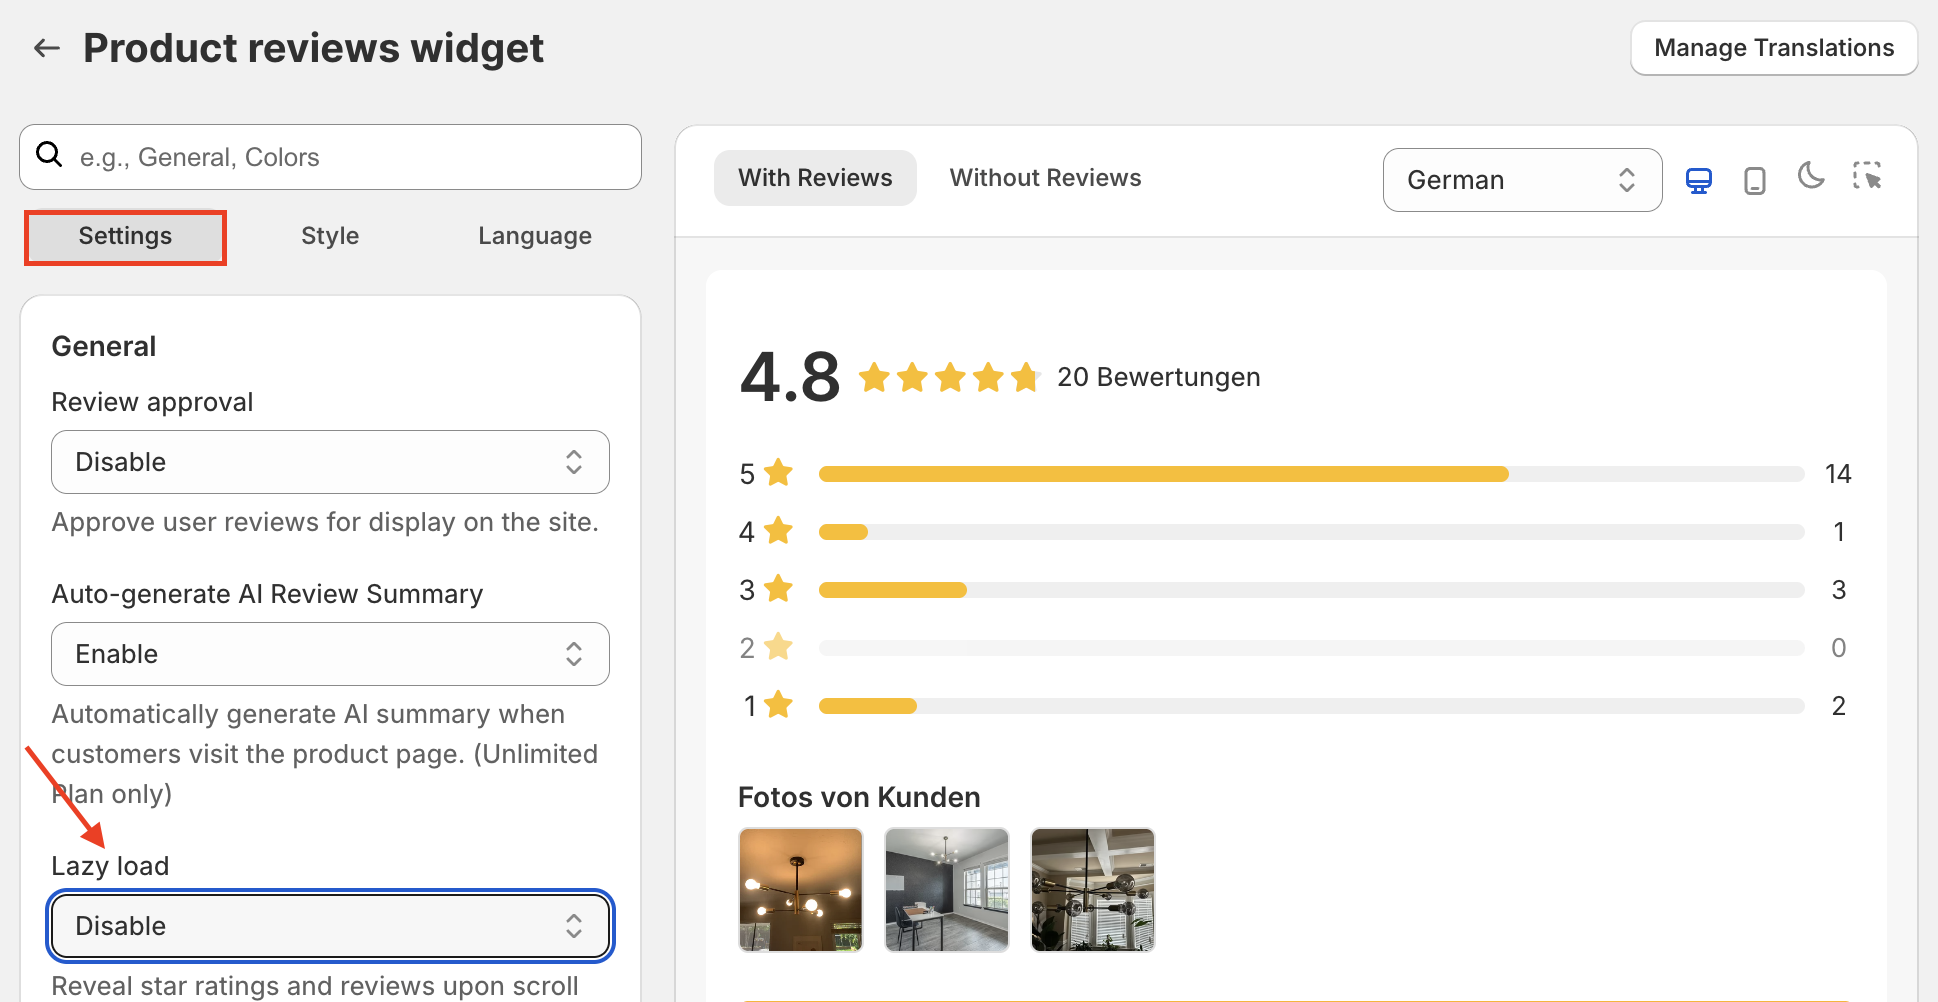Click the 1-star rating row star
This screenshot has width=1938, height=1002.
point(778,705)
